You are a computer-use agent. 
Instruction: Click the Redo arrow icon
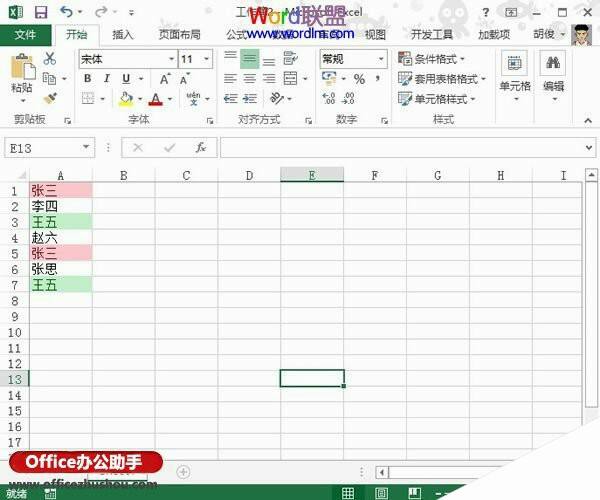[101, 12]
